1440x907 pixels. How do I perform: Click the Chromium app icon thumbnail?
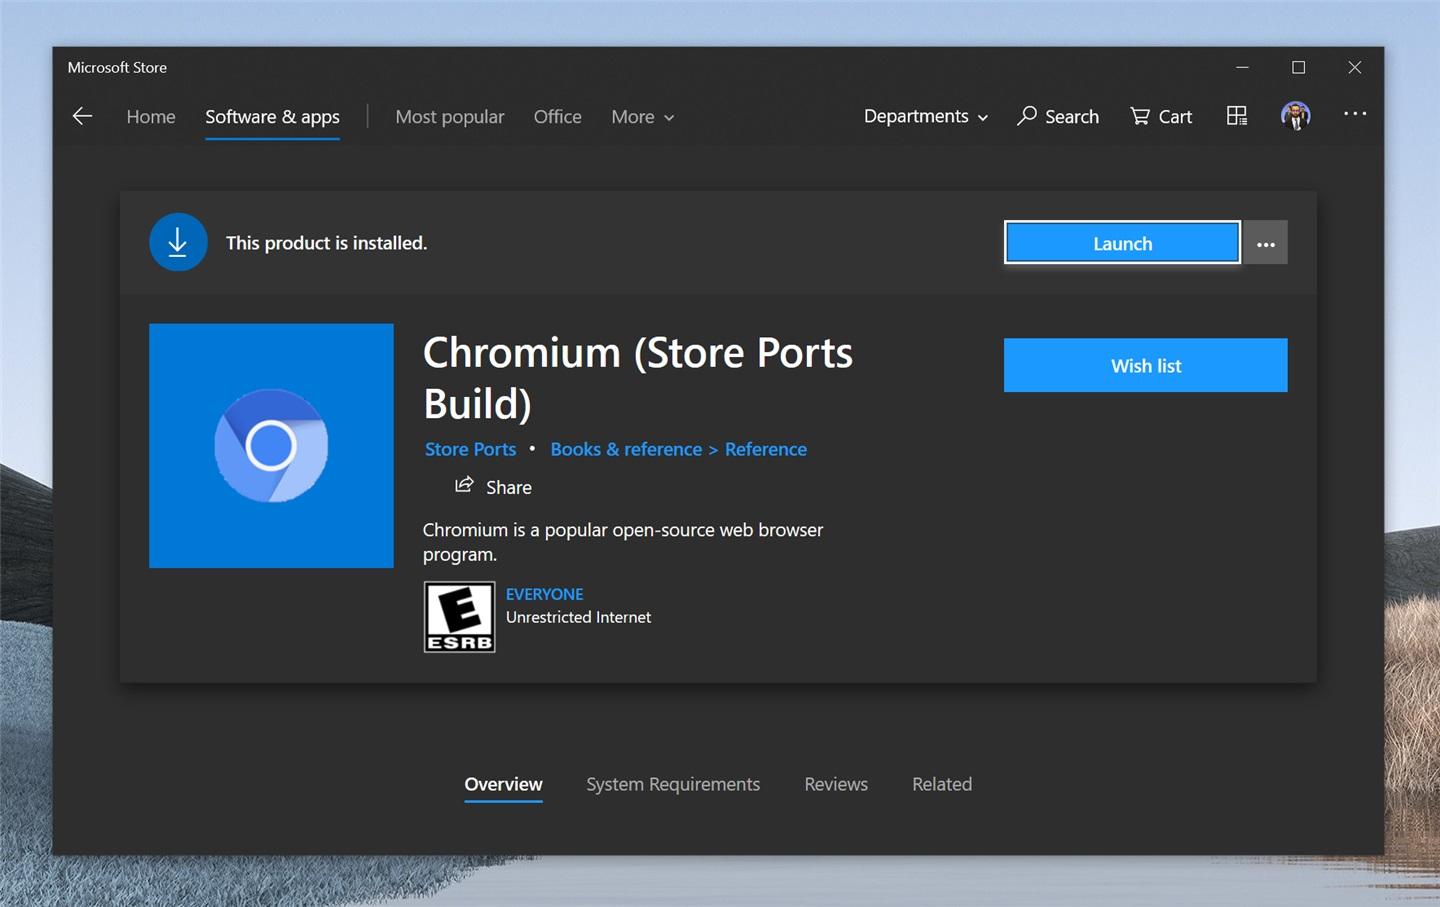click(271, 445)
